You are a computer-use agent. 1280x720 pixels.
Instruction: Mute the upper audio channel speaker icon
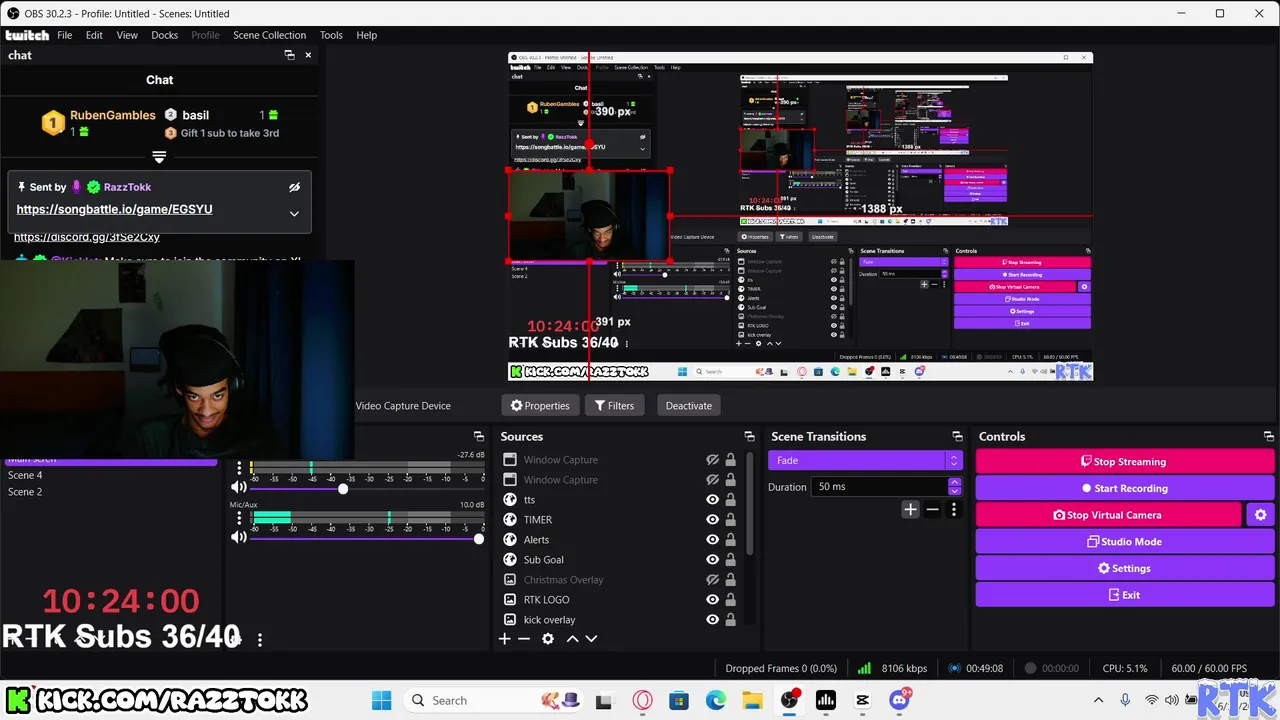click(238, 487)
